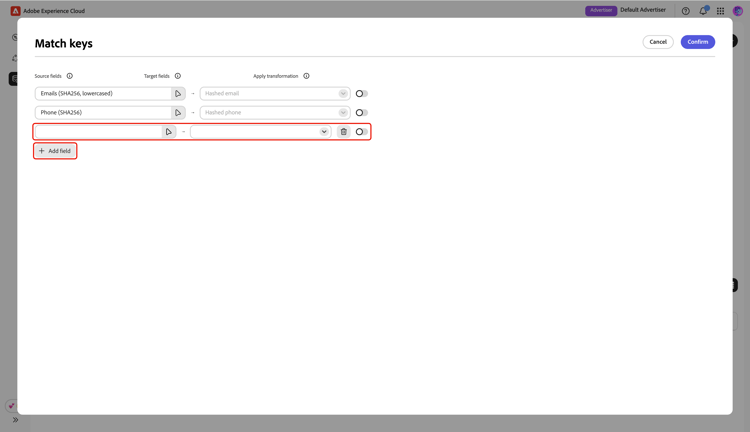Click the Default Advertiser label
This screenshot has width=750, height=432.
coord(643,10)
